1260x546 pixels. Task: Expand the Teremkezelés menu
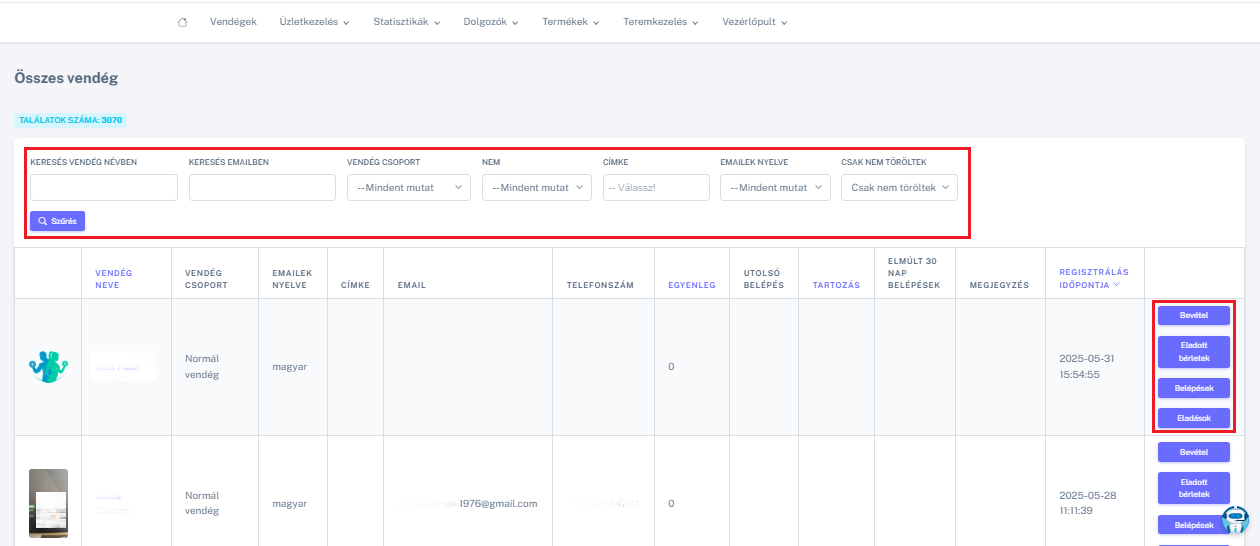click(x=660, y=22)
